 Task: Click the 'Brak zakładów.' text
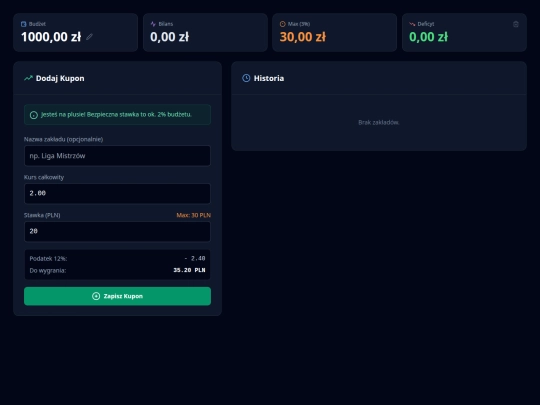pyautogui.click(x=379, y=122)
